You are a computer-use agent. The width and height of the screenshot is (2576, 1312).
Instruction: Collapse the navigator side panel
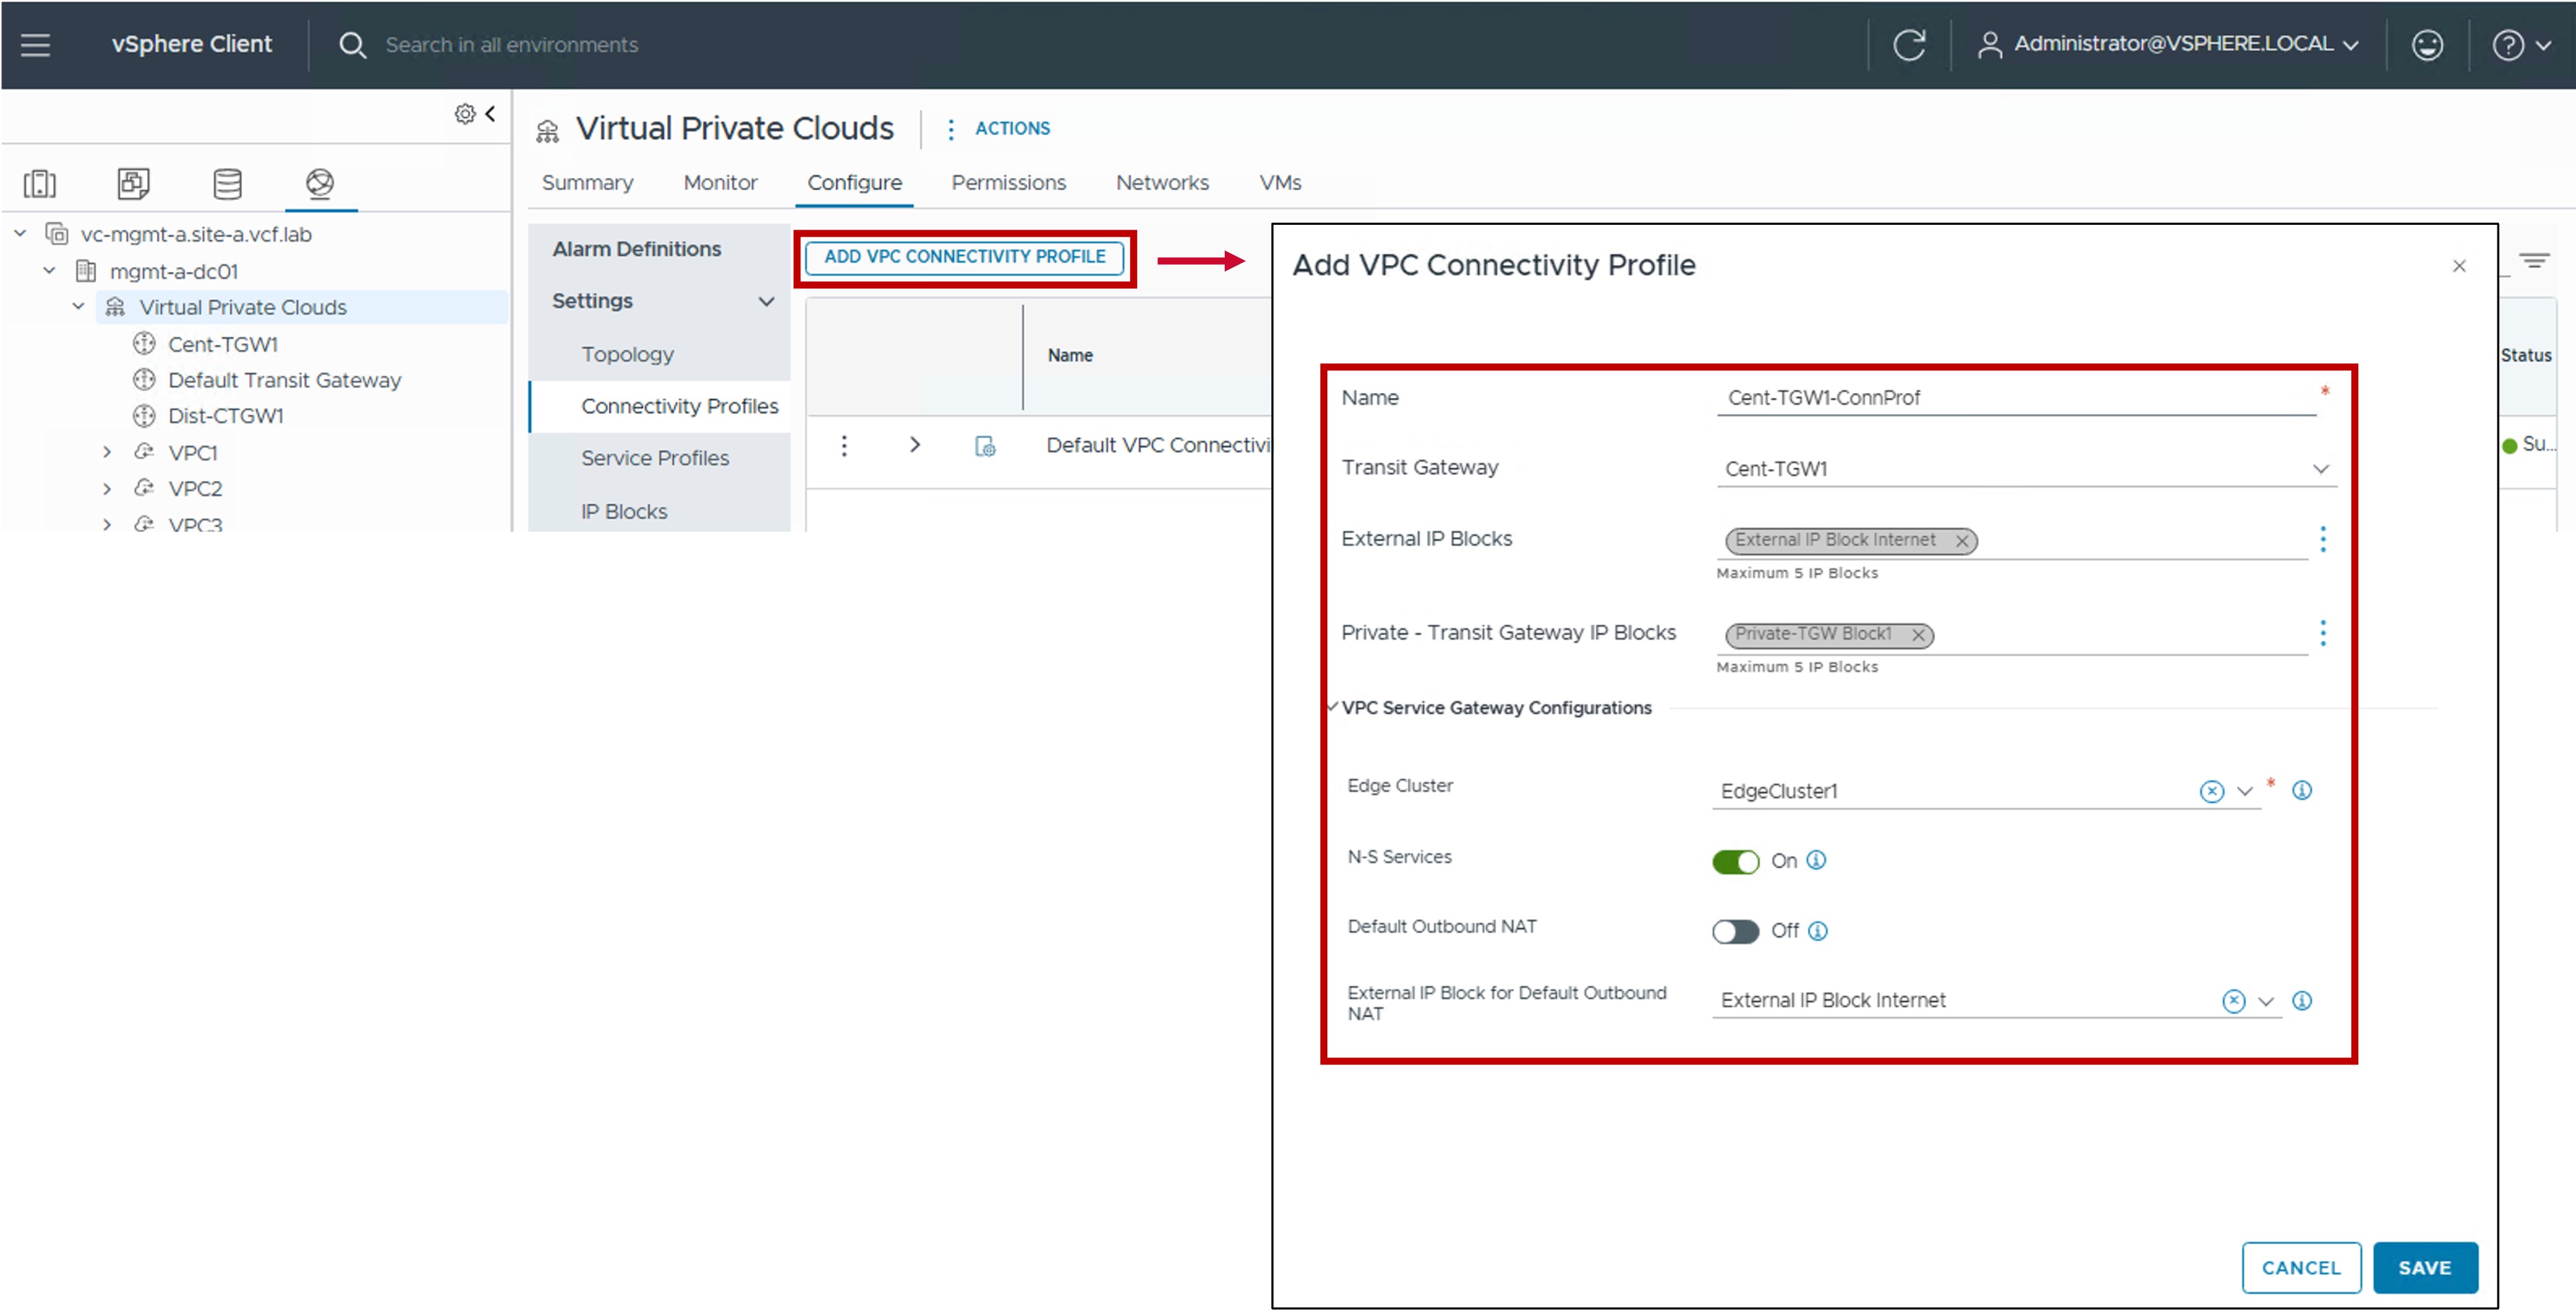pyautogui.click(x=490, y=114)
